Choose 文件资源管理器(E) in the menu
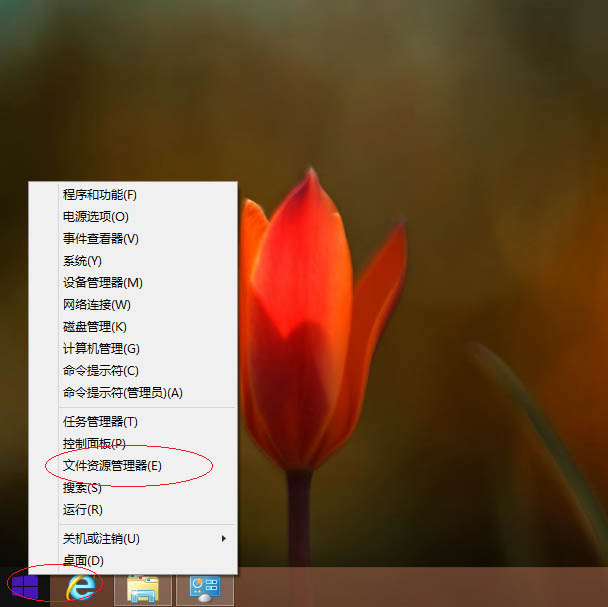 pyautogui.click(x=112, y=465)
